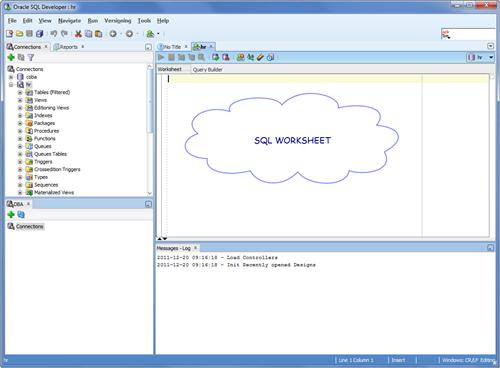
Task: Click the Paste clipboard icon
Action: pos(98,34)
